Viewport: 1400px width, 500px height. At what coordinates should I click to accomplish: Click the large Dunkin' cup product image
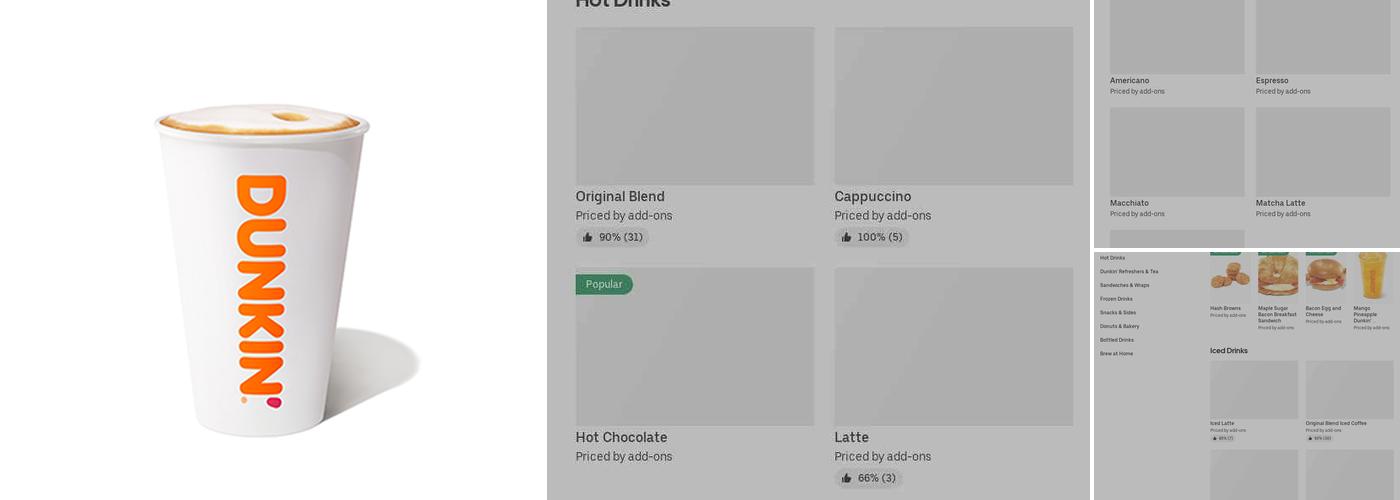point(265,270)
